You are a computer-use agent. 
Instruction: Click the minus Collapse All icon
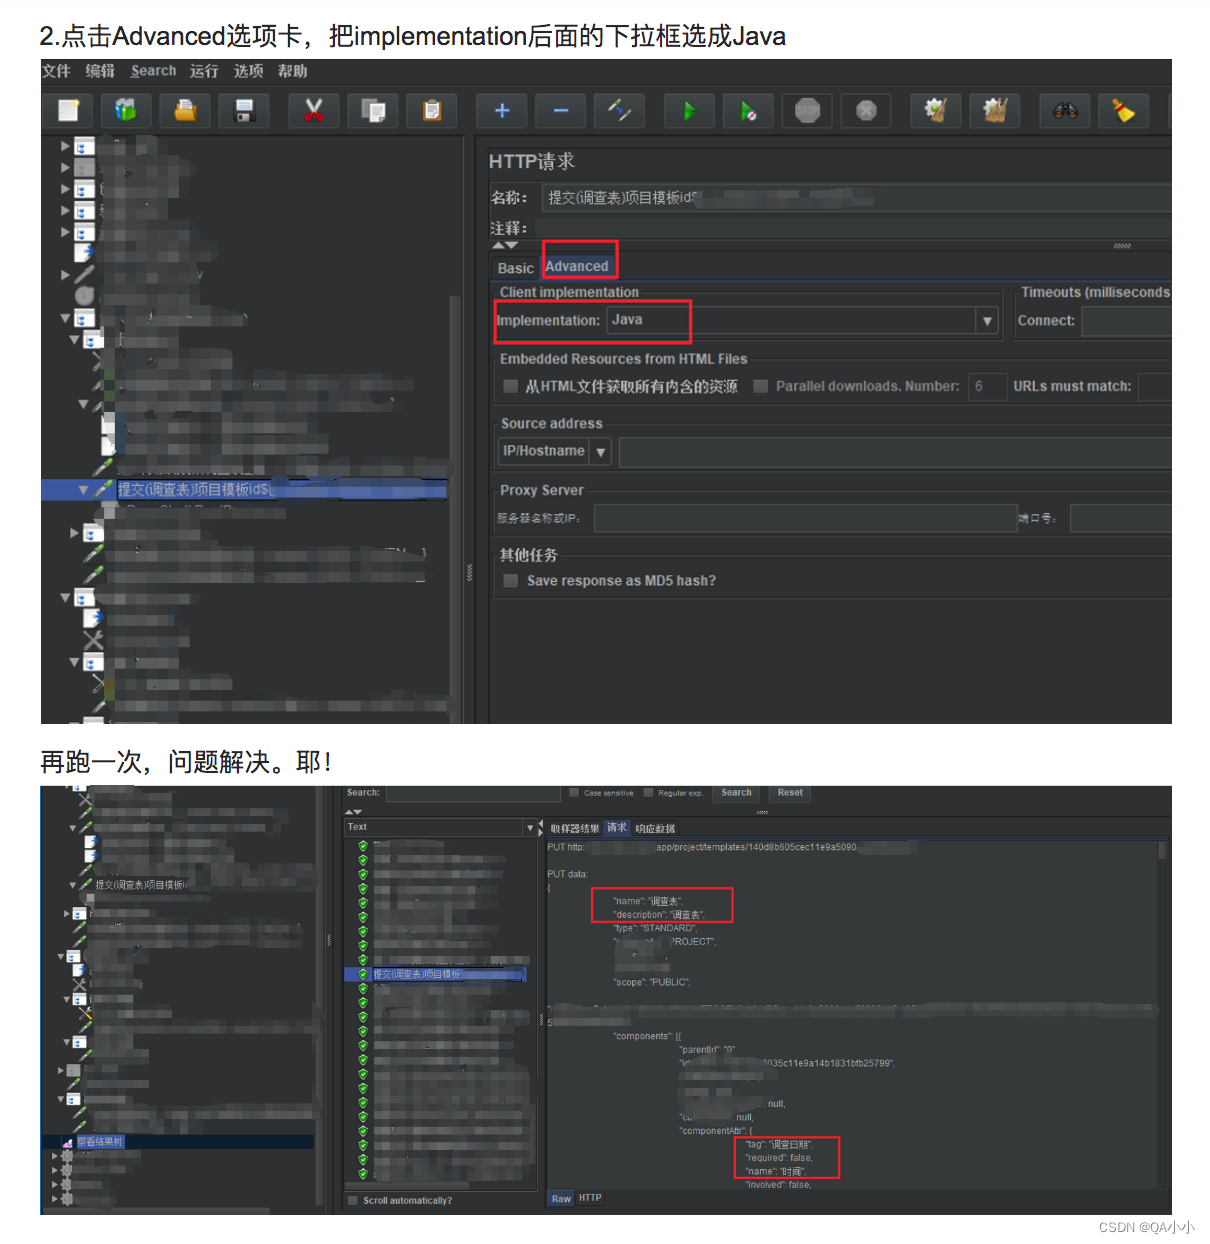(561, 110)
